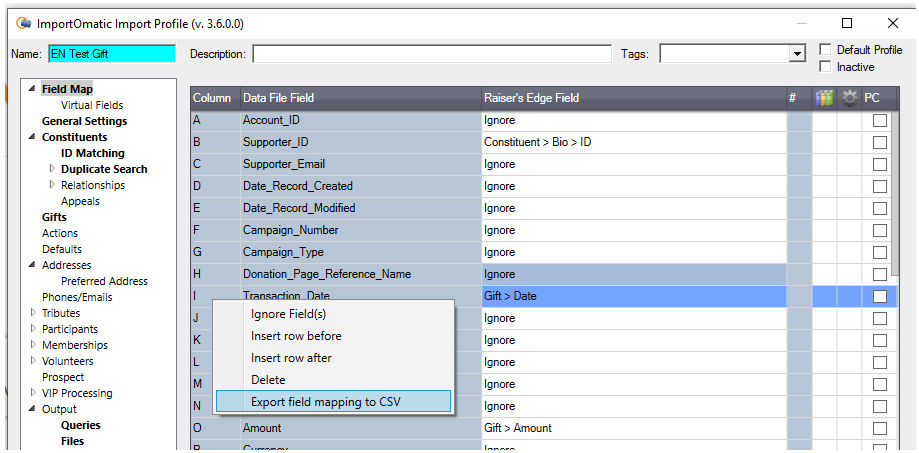Choose Delete from the context menu
This screenshot has width=919, height=453.
pos(333,380)
